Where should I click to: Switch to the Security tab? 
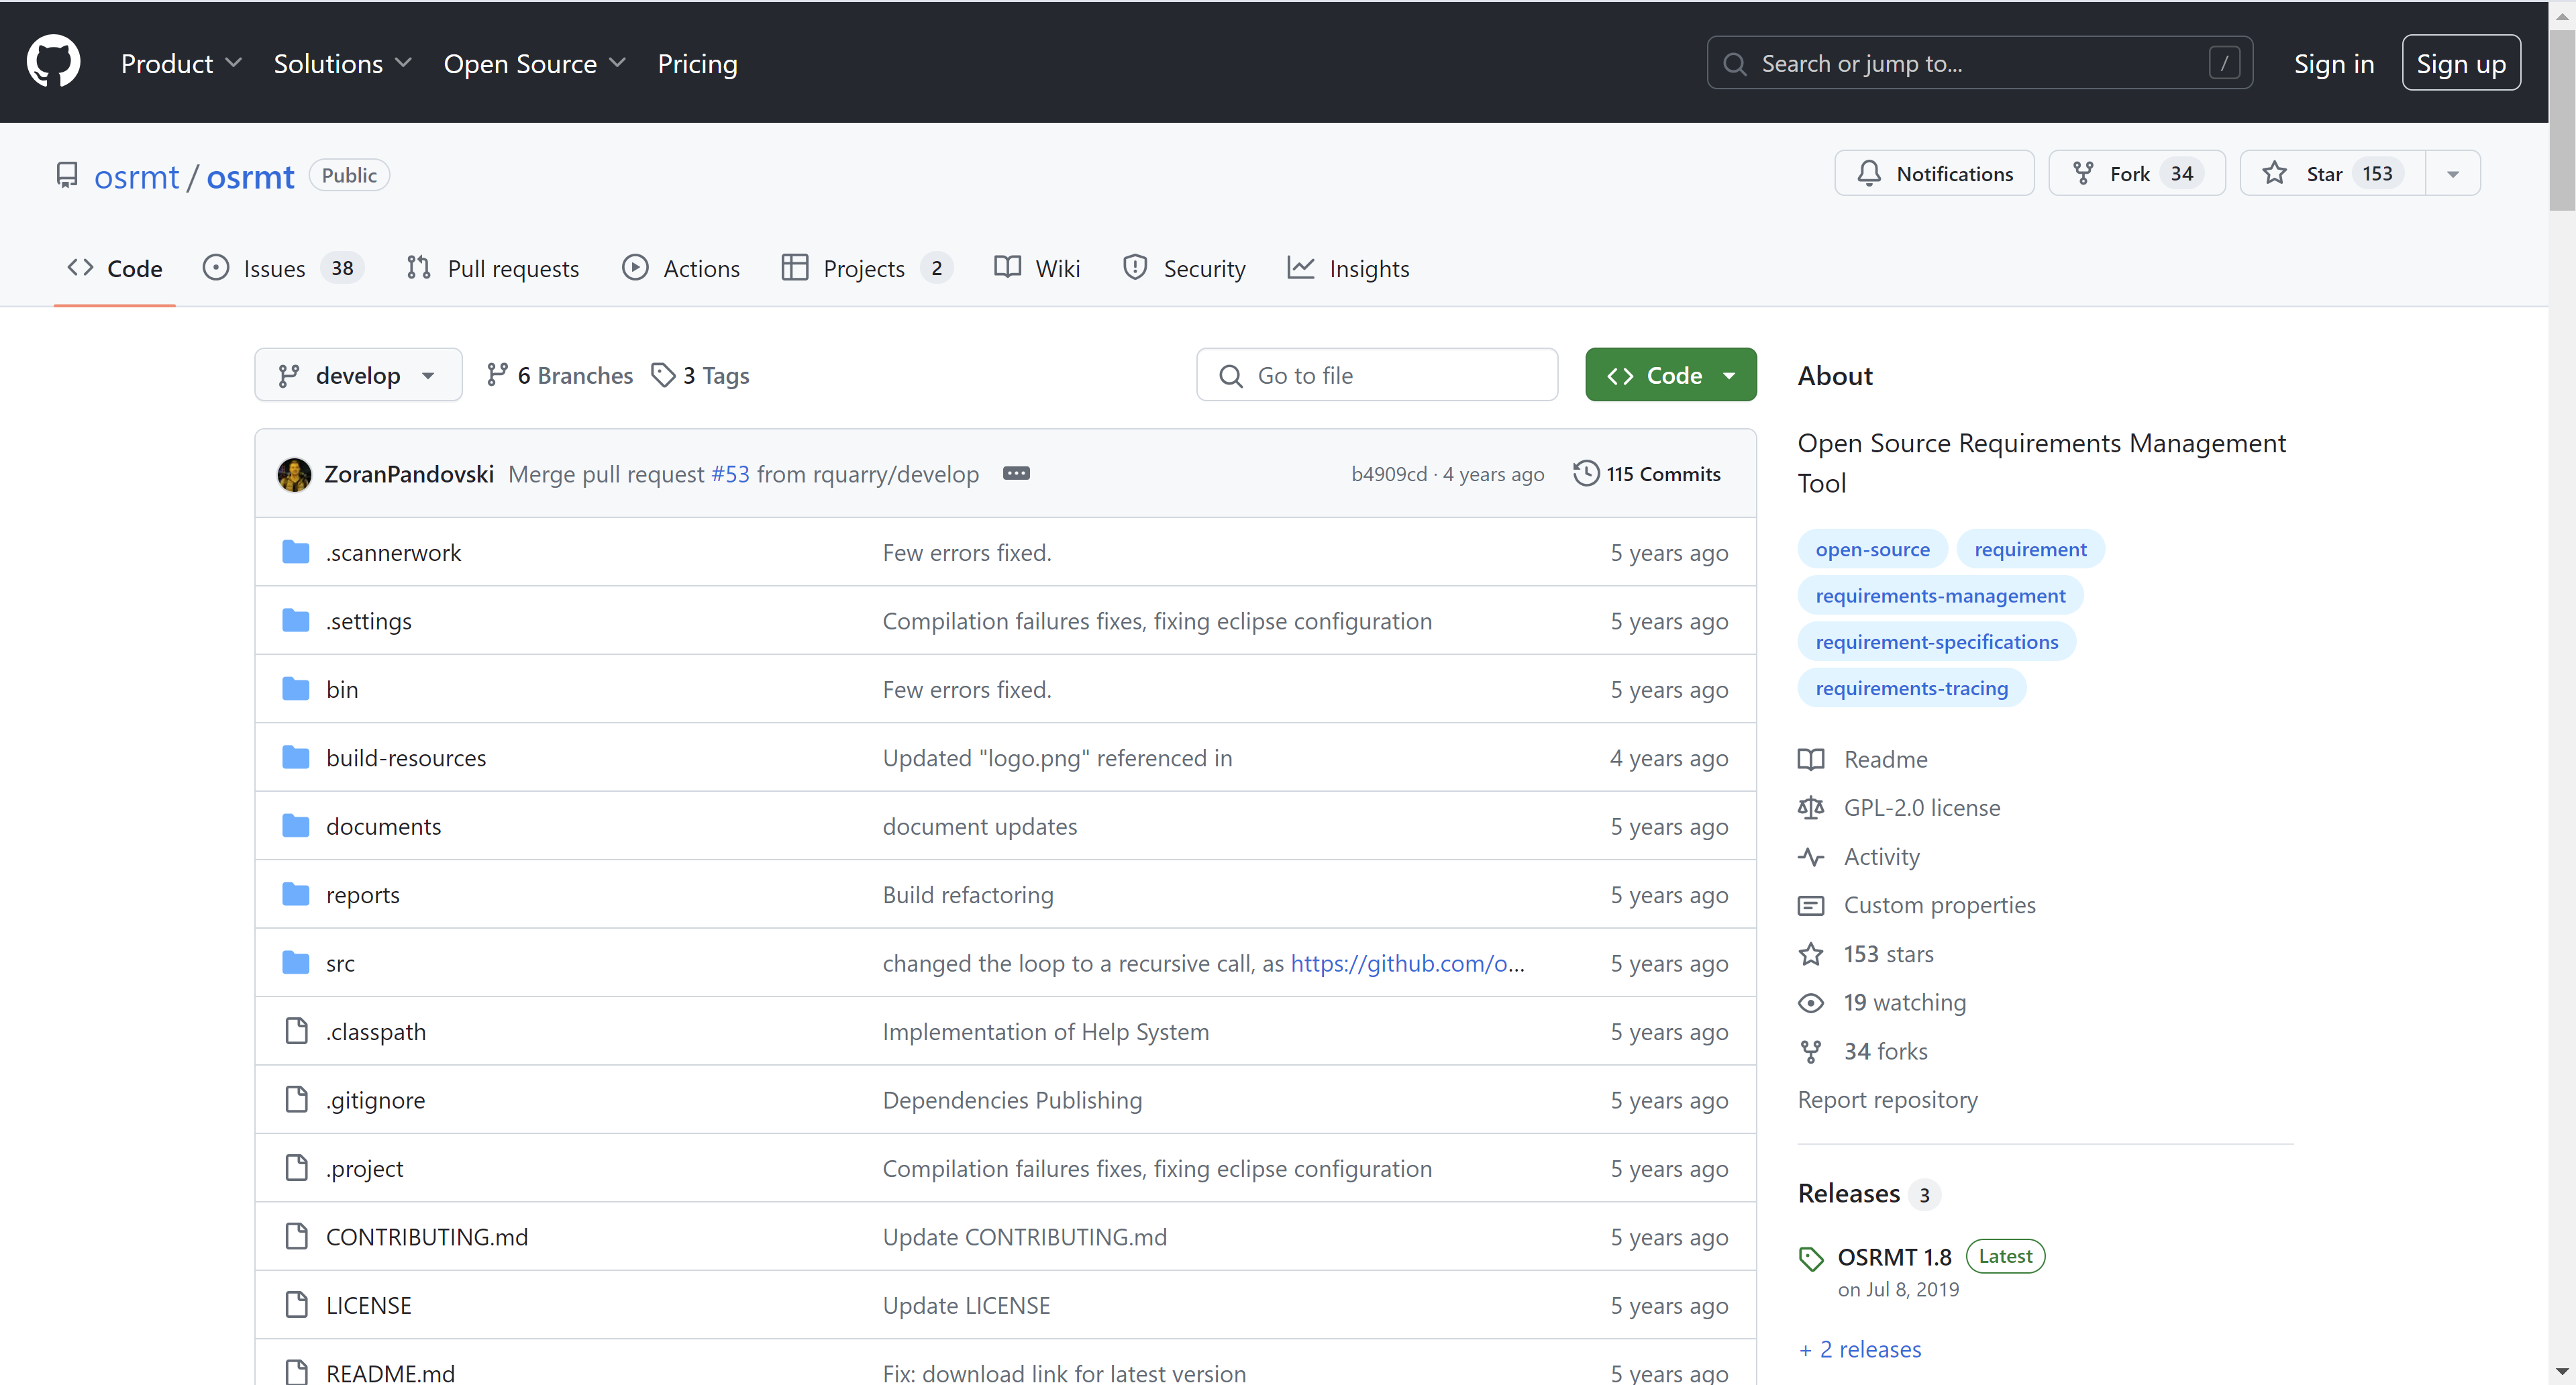pyautogui.click(x=1184, y=268)
